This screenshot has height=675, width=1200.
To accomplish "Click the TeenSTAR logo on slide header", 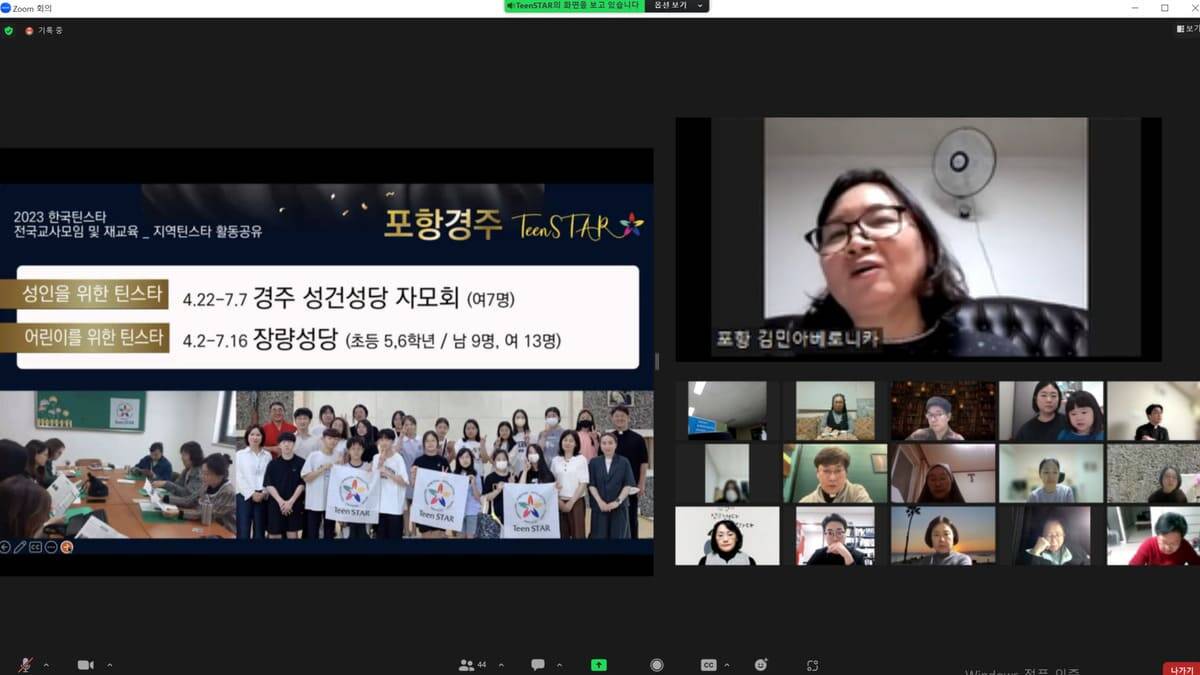I will click(577, 226).
